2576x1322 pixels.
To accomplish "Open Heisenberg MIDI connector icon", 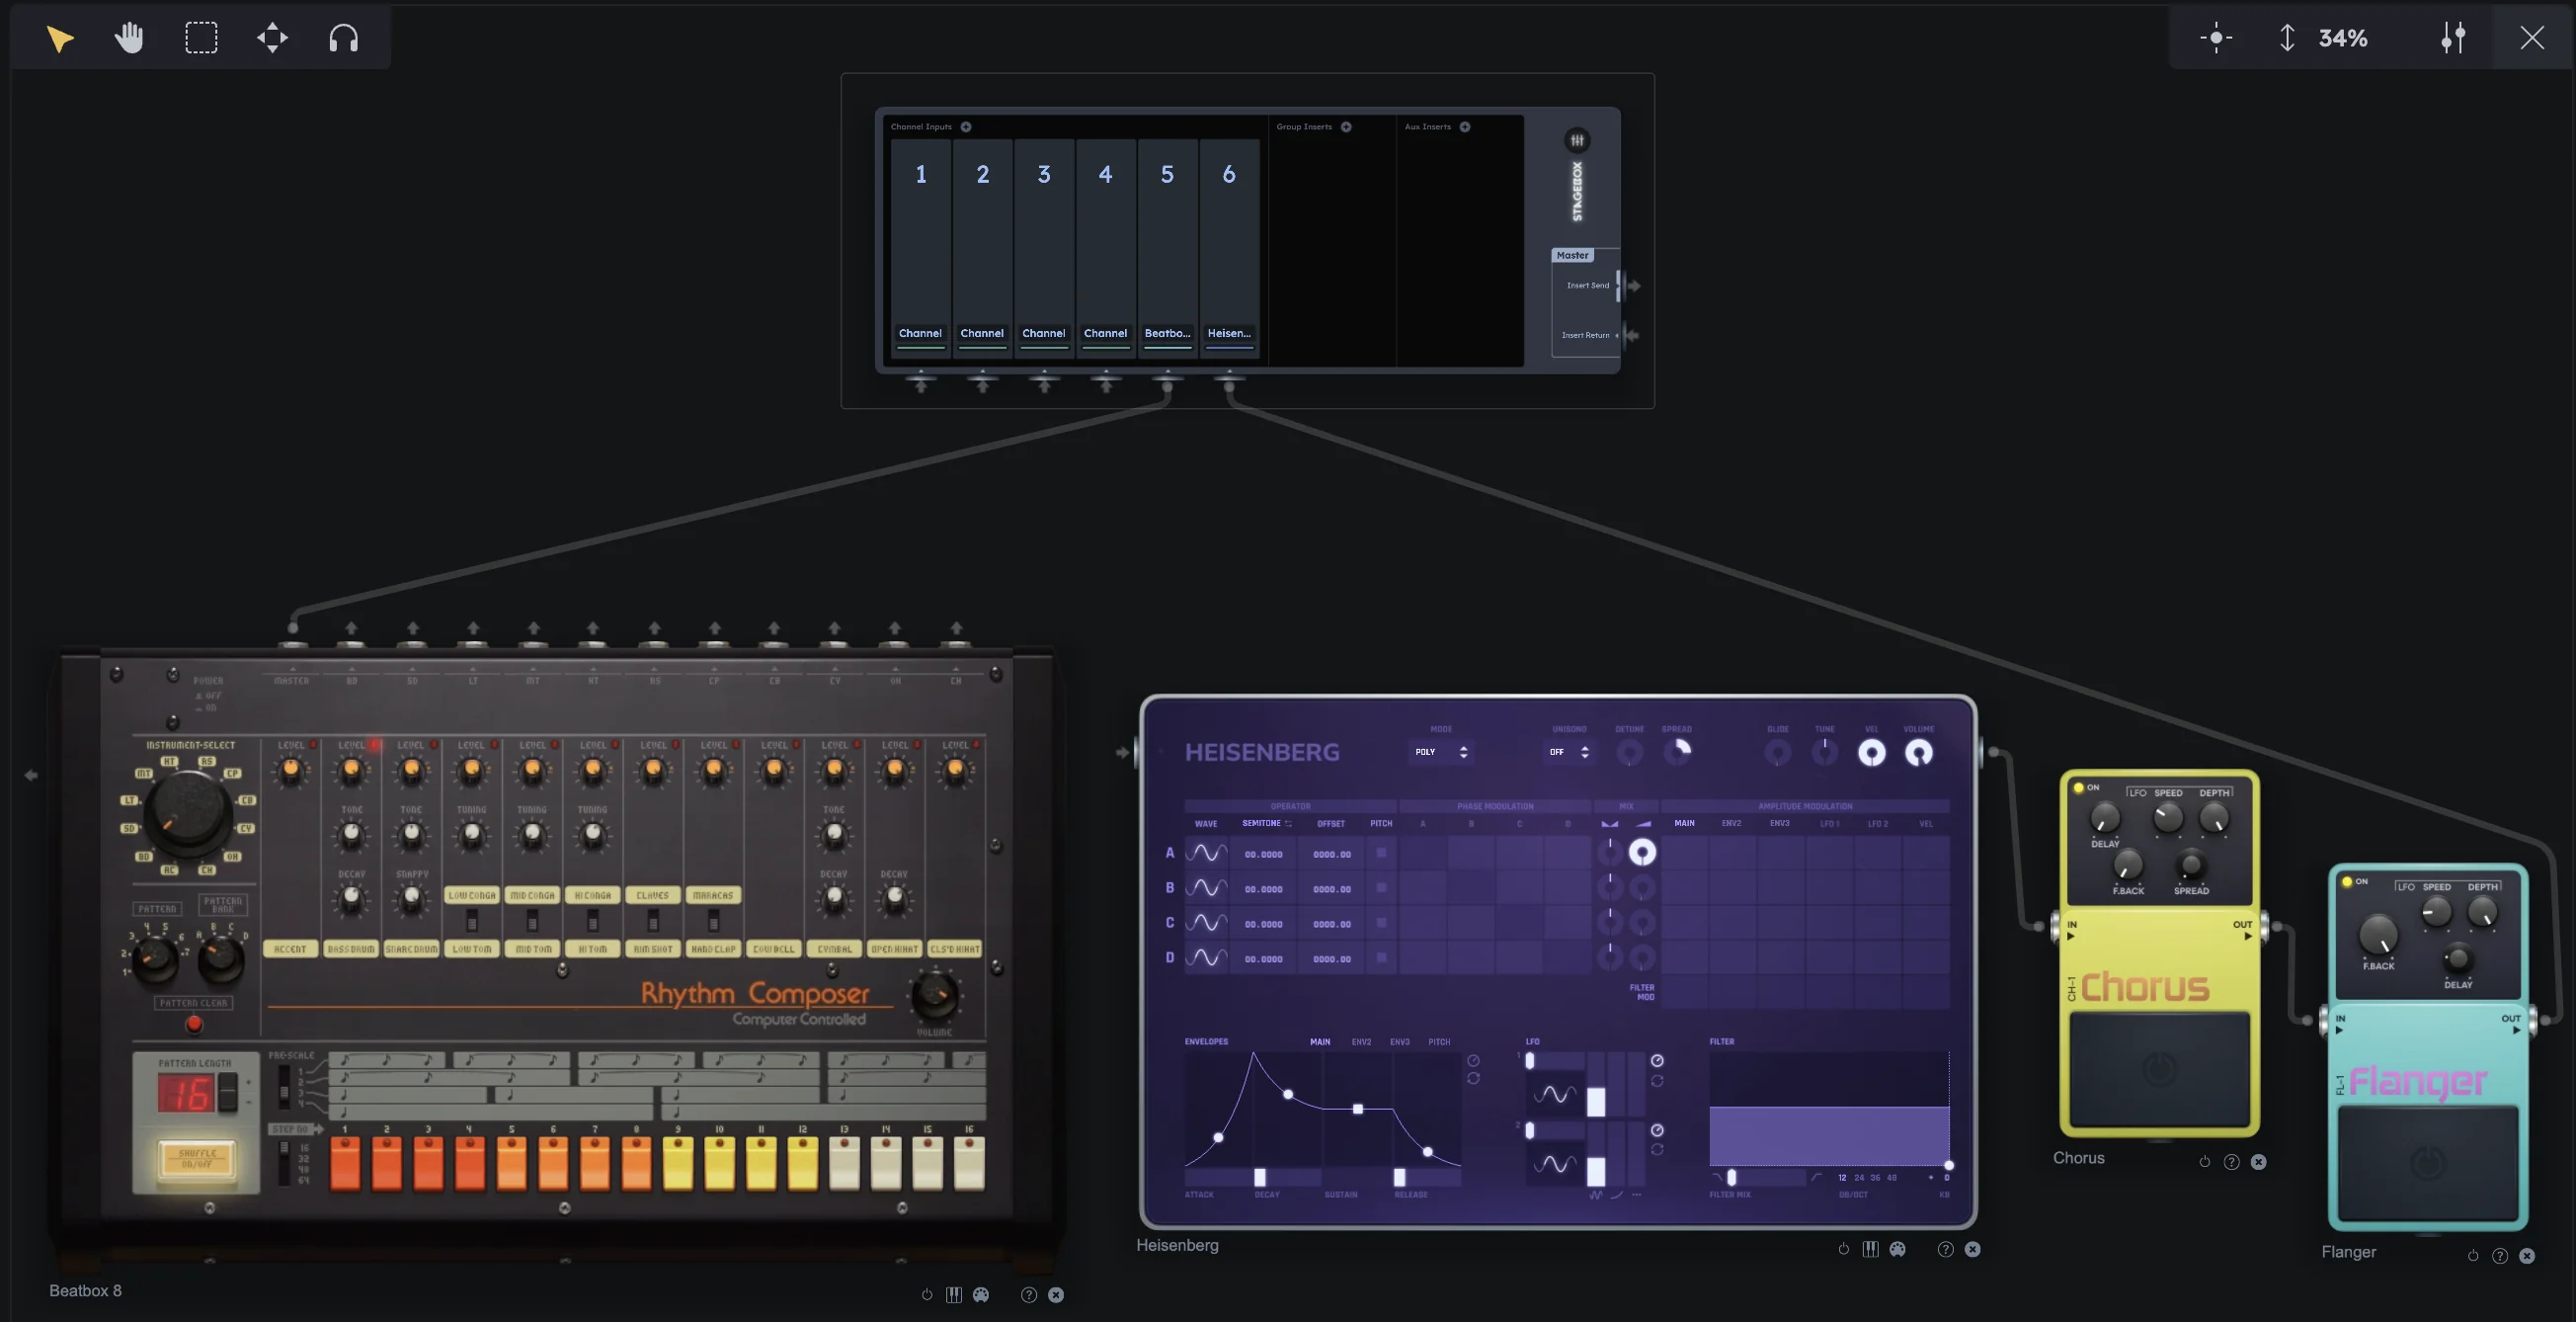I will click(x=1897, y=1249).
